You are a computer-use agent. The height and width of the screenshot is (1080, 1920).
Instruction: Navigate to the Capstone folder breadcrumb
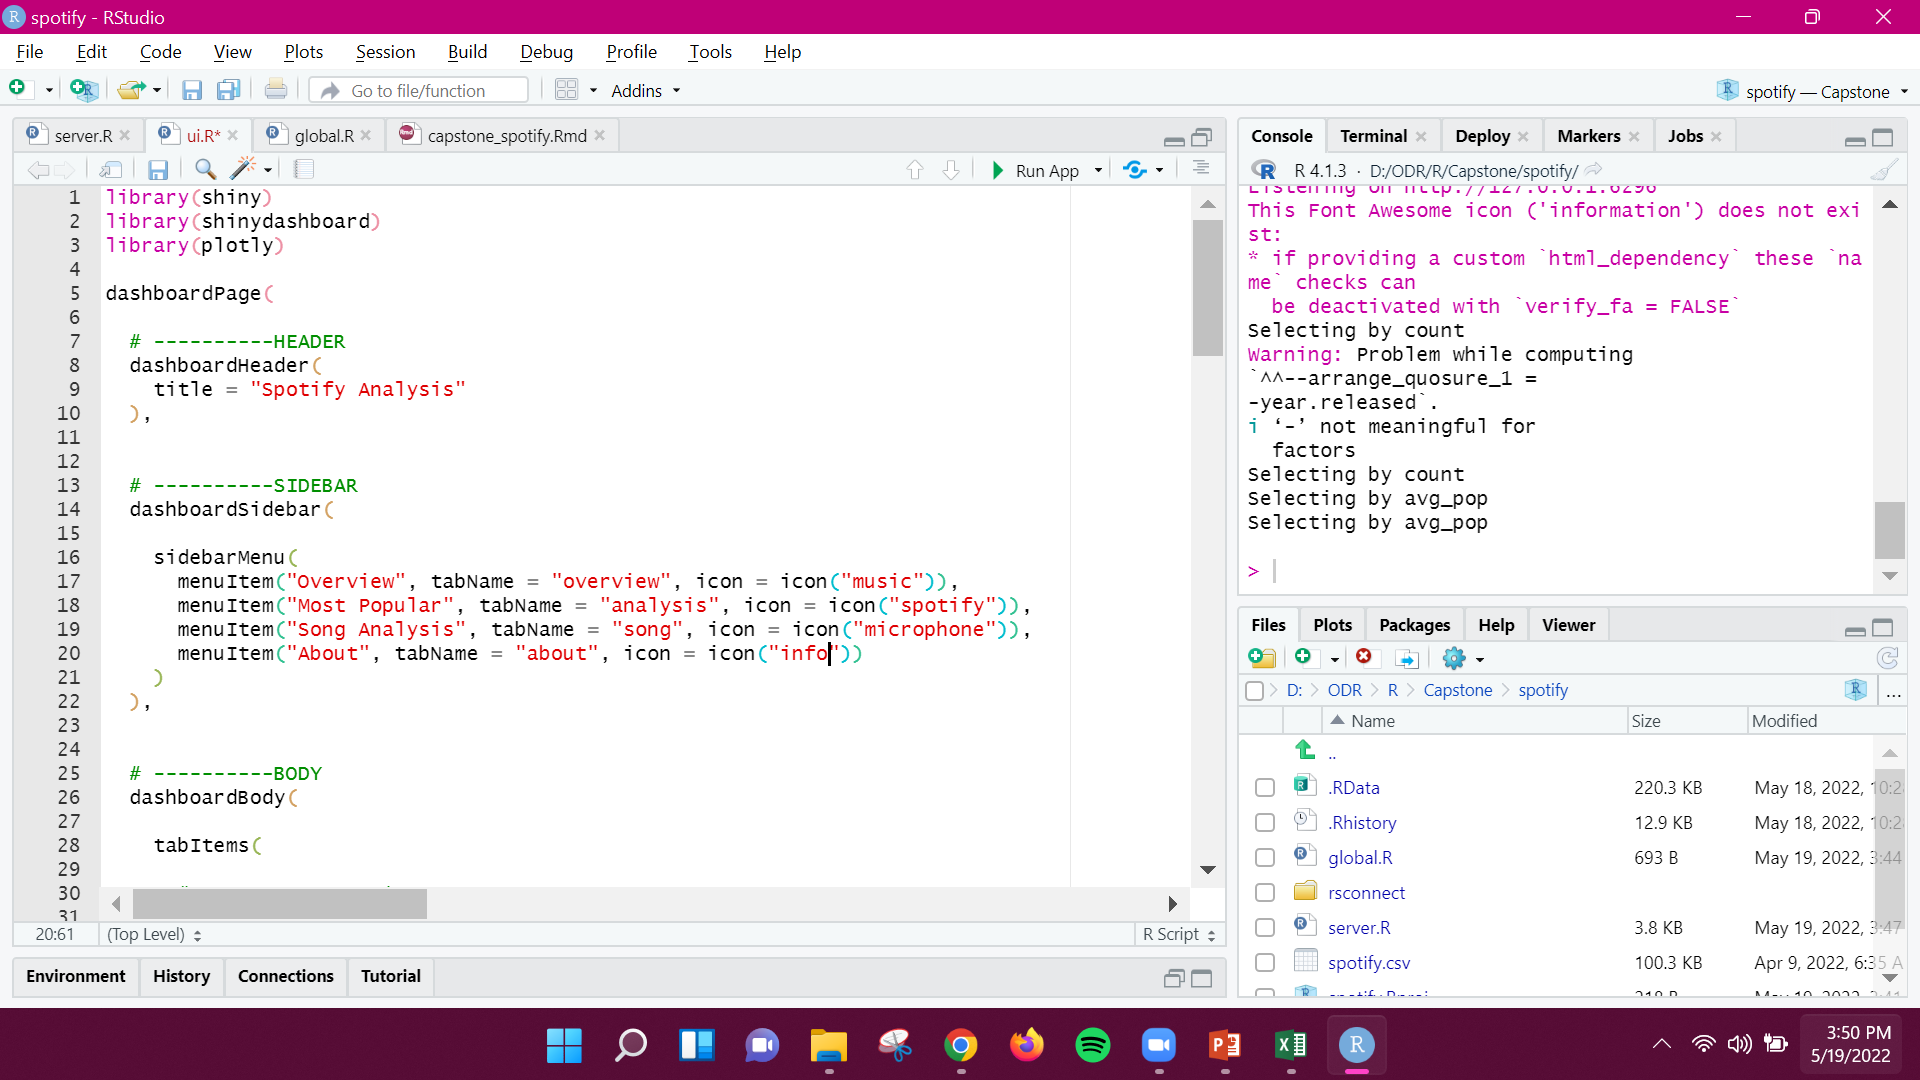pos(1457,690)
